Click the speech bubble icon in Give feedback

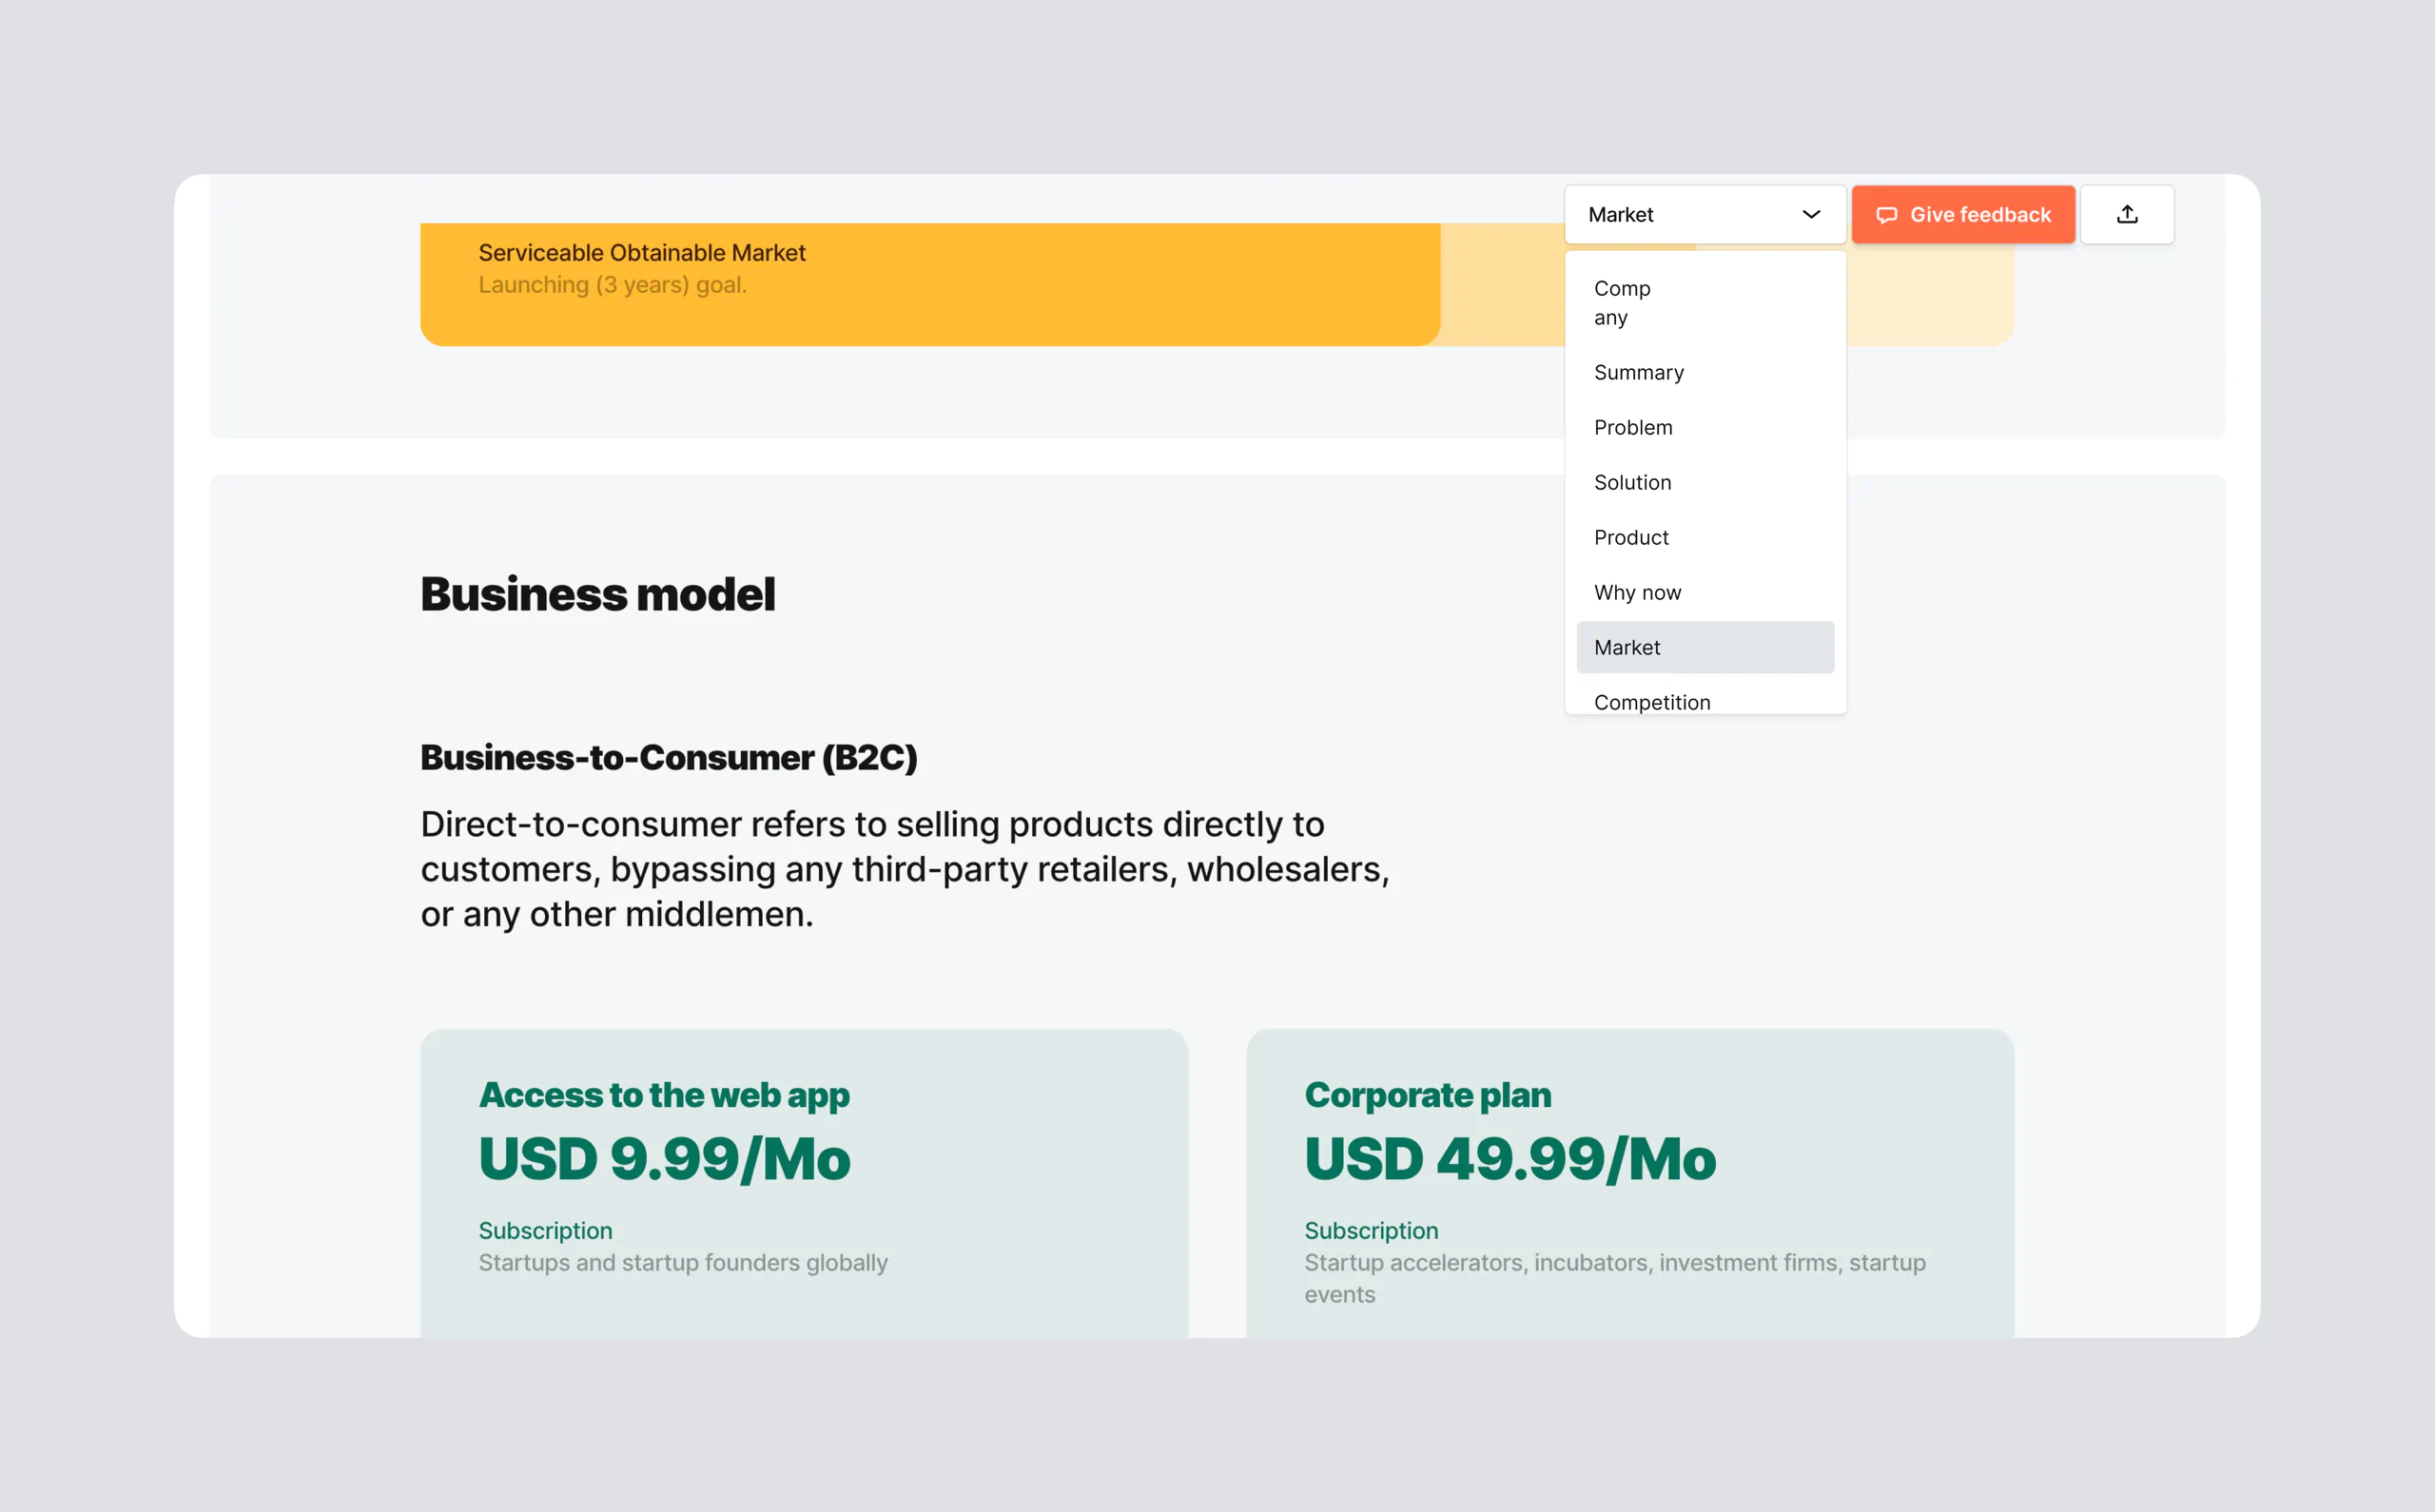(1886, 215)
